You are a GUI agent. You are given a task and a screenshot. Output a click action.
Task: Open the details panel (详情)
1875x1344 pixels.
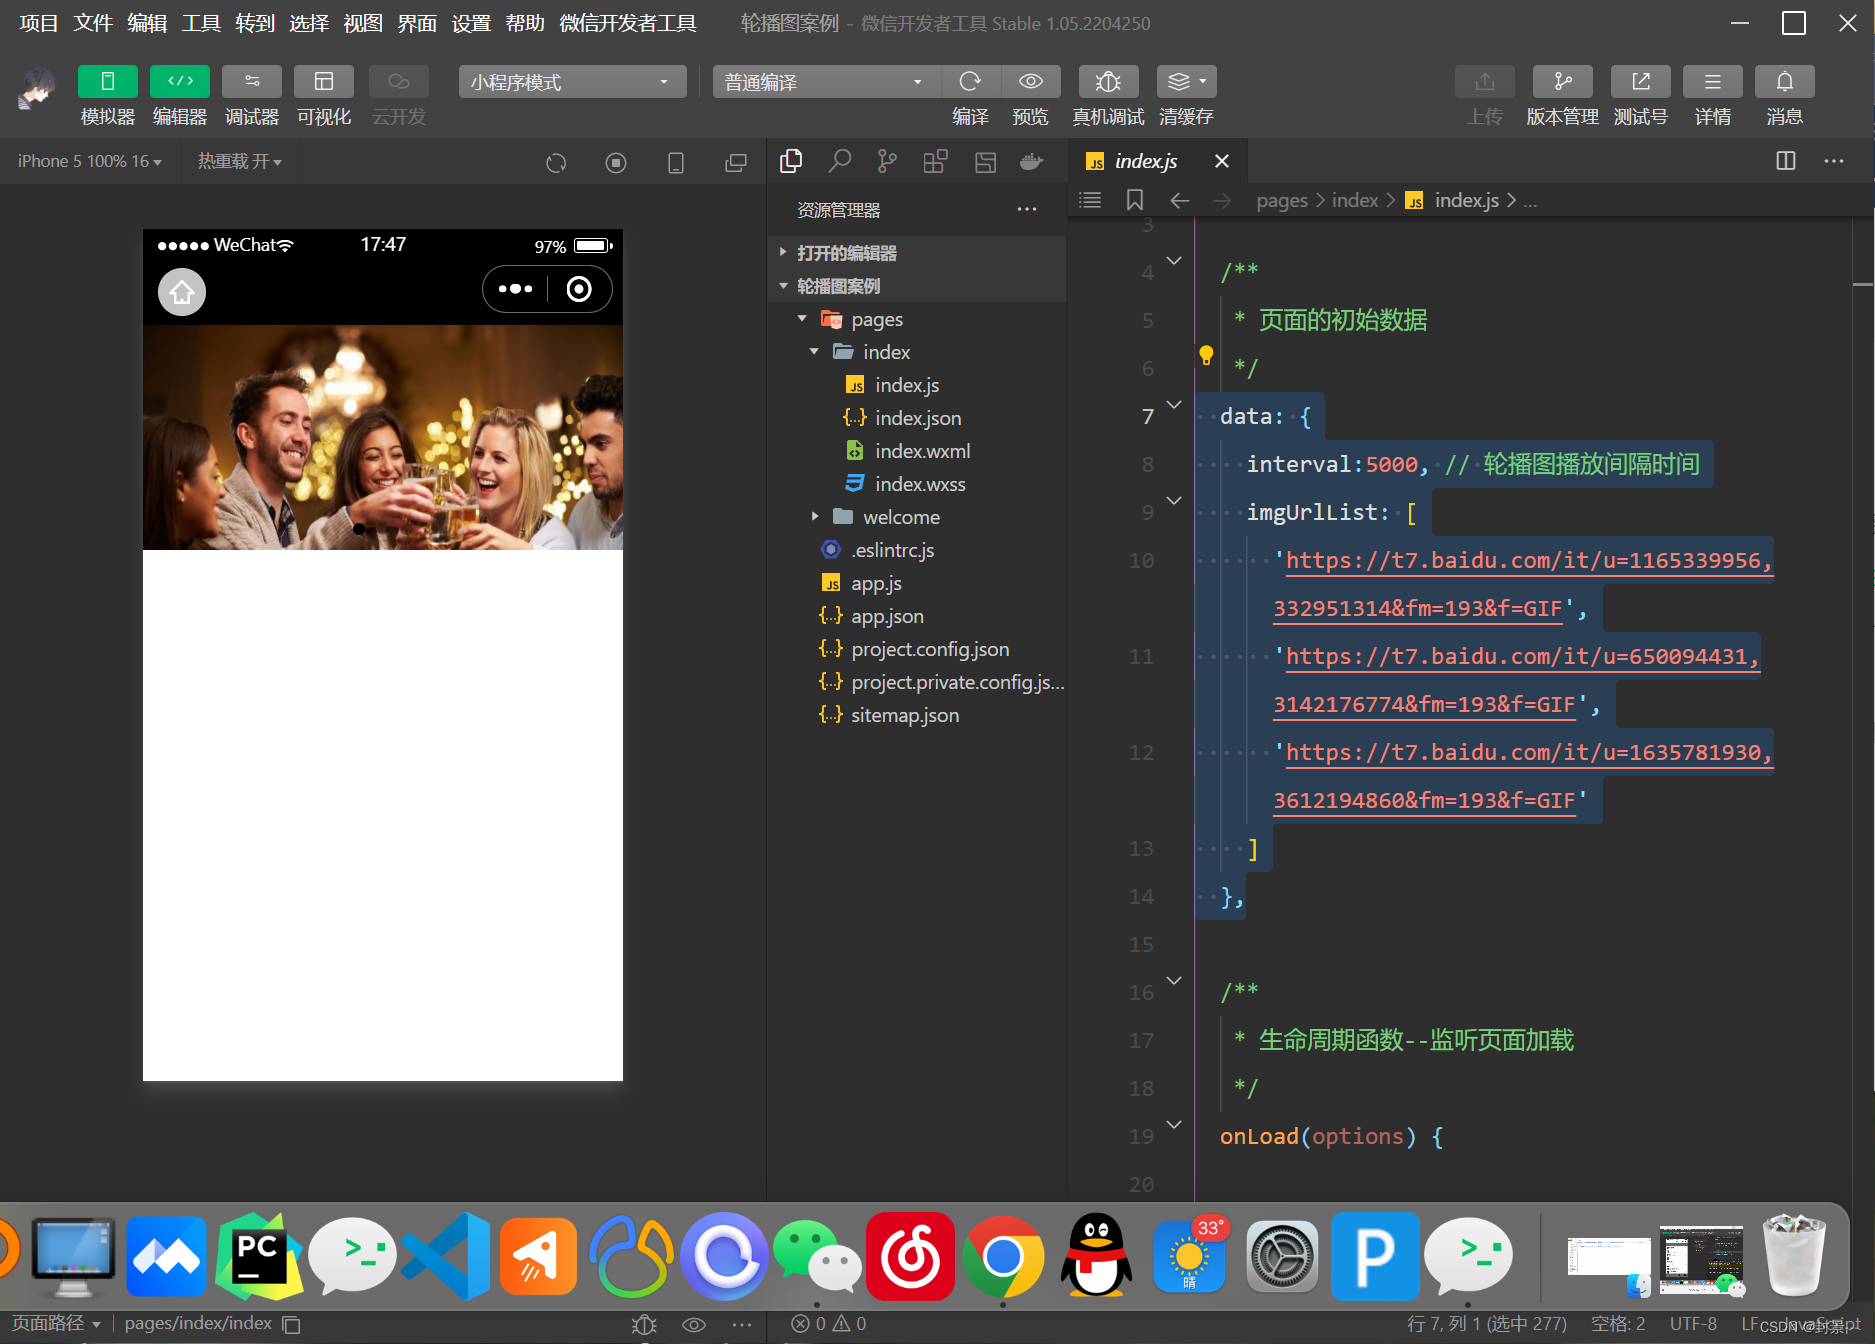1713,82
